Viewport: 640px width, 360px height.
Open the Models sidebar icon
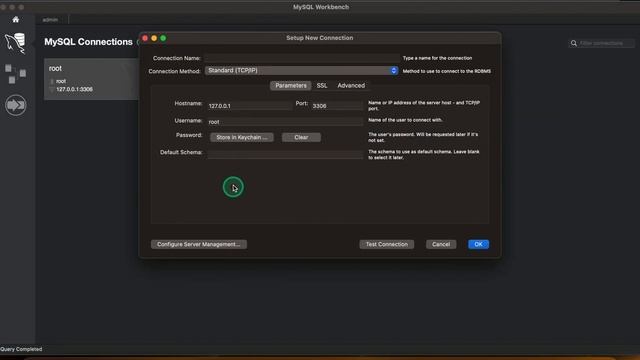pyautogui.click(x=16, y=74)
